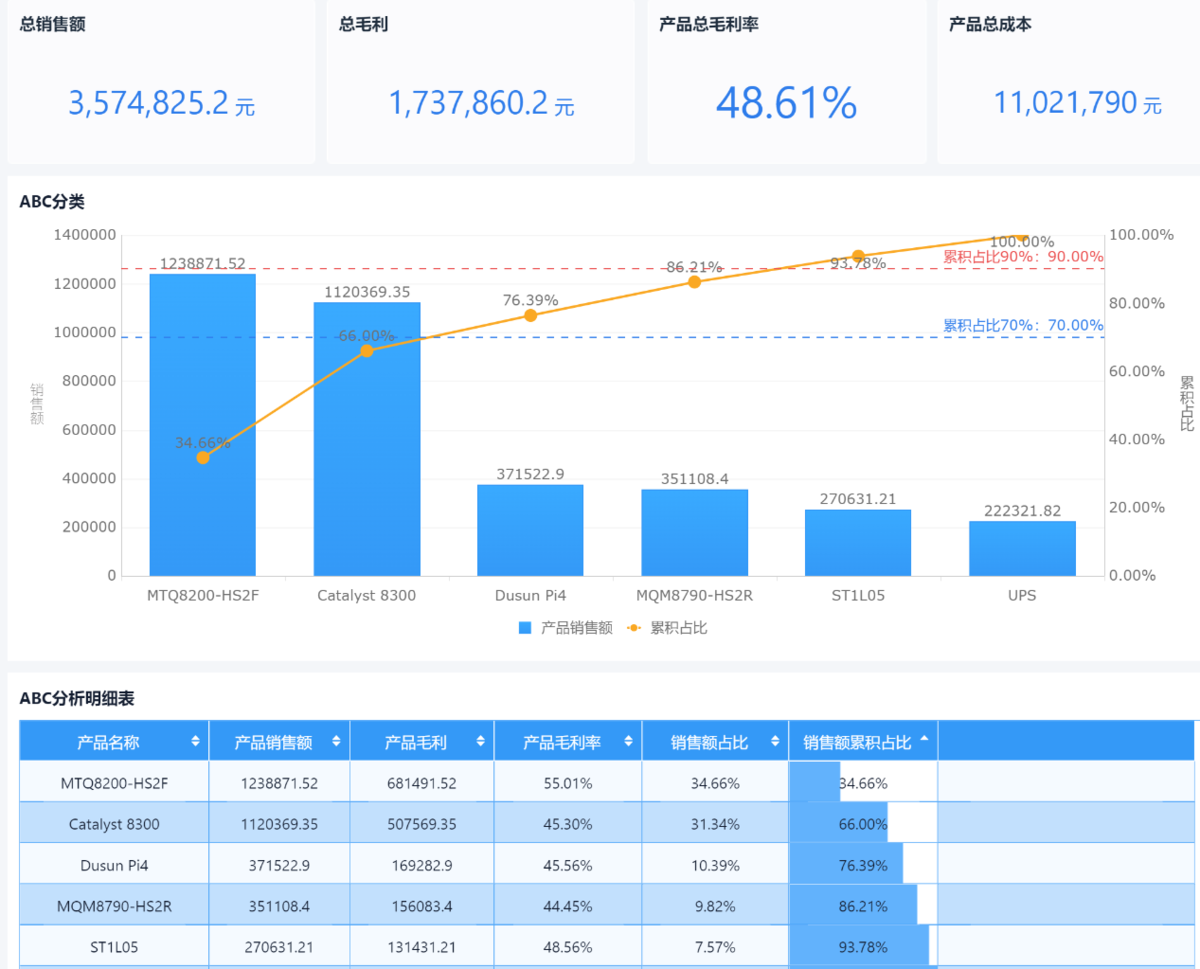The image size is (1200, 969).
Task: Sort by 产品毛利率 using its sort icon
Action: tap(628, 742)
